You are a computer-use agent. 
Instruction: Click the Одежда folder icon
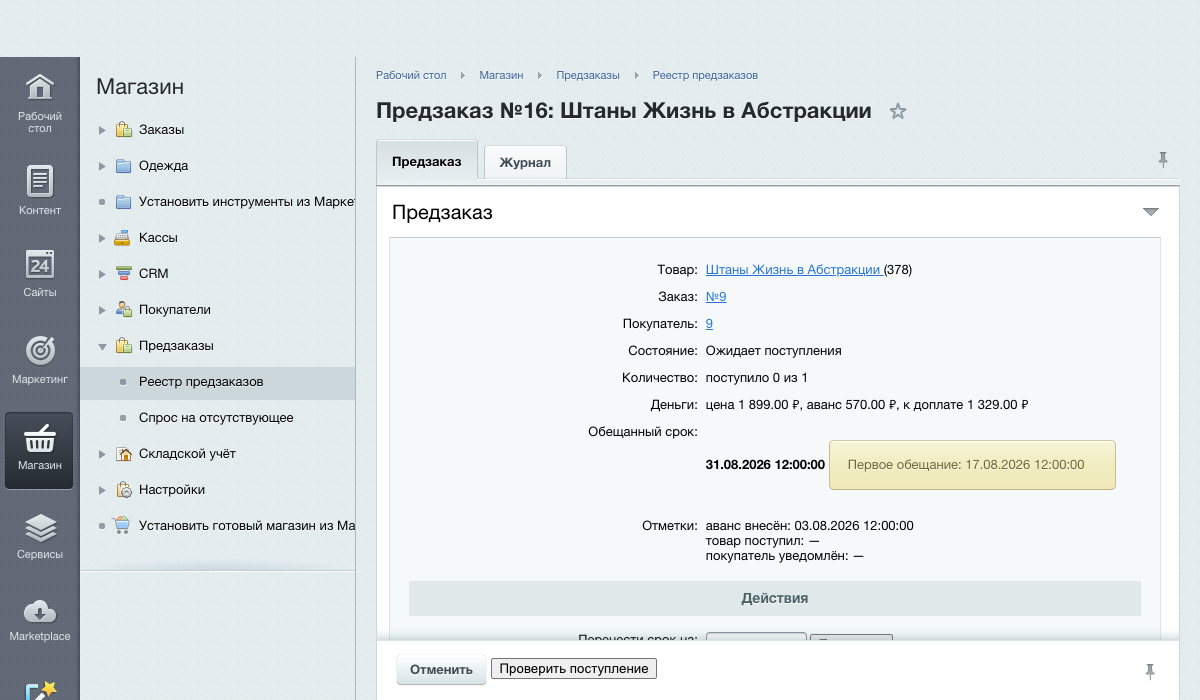pyautogui.click(x=123, y=166)
